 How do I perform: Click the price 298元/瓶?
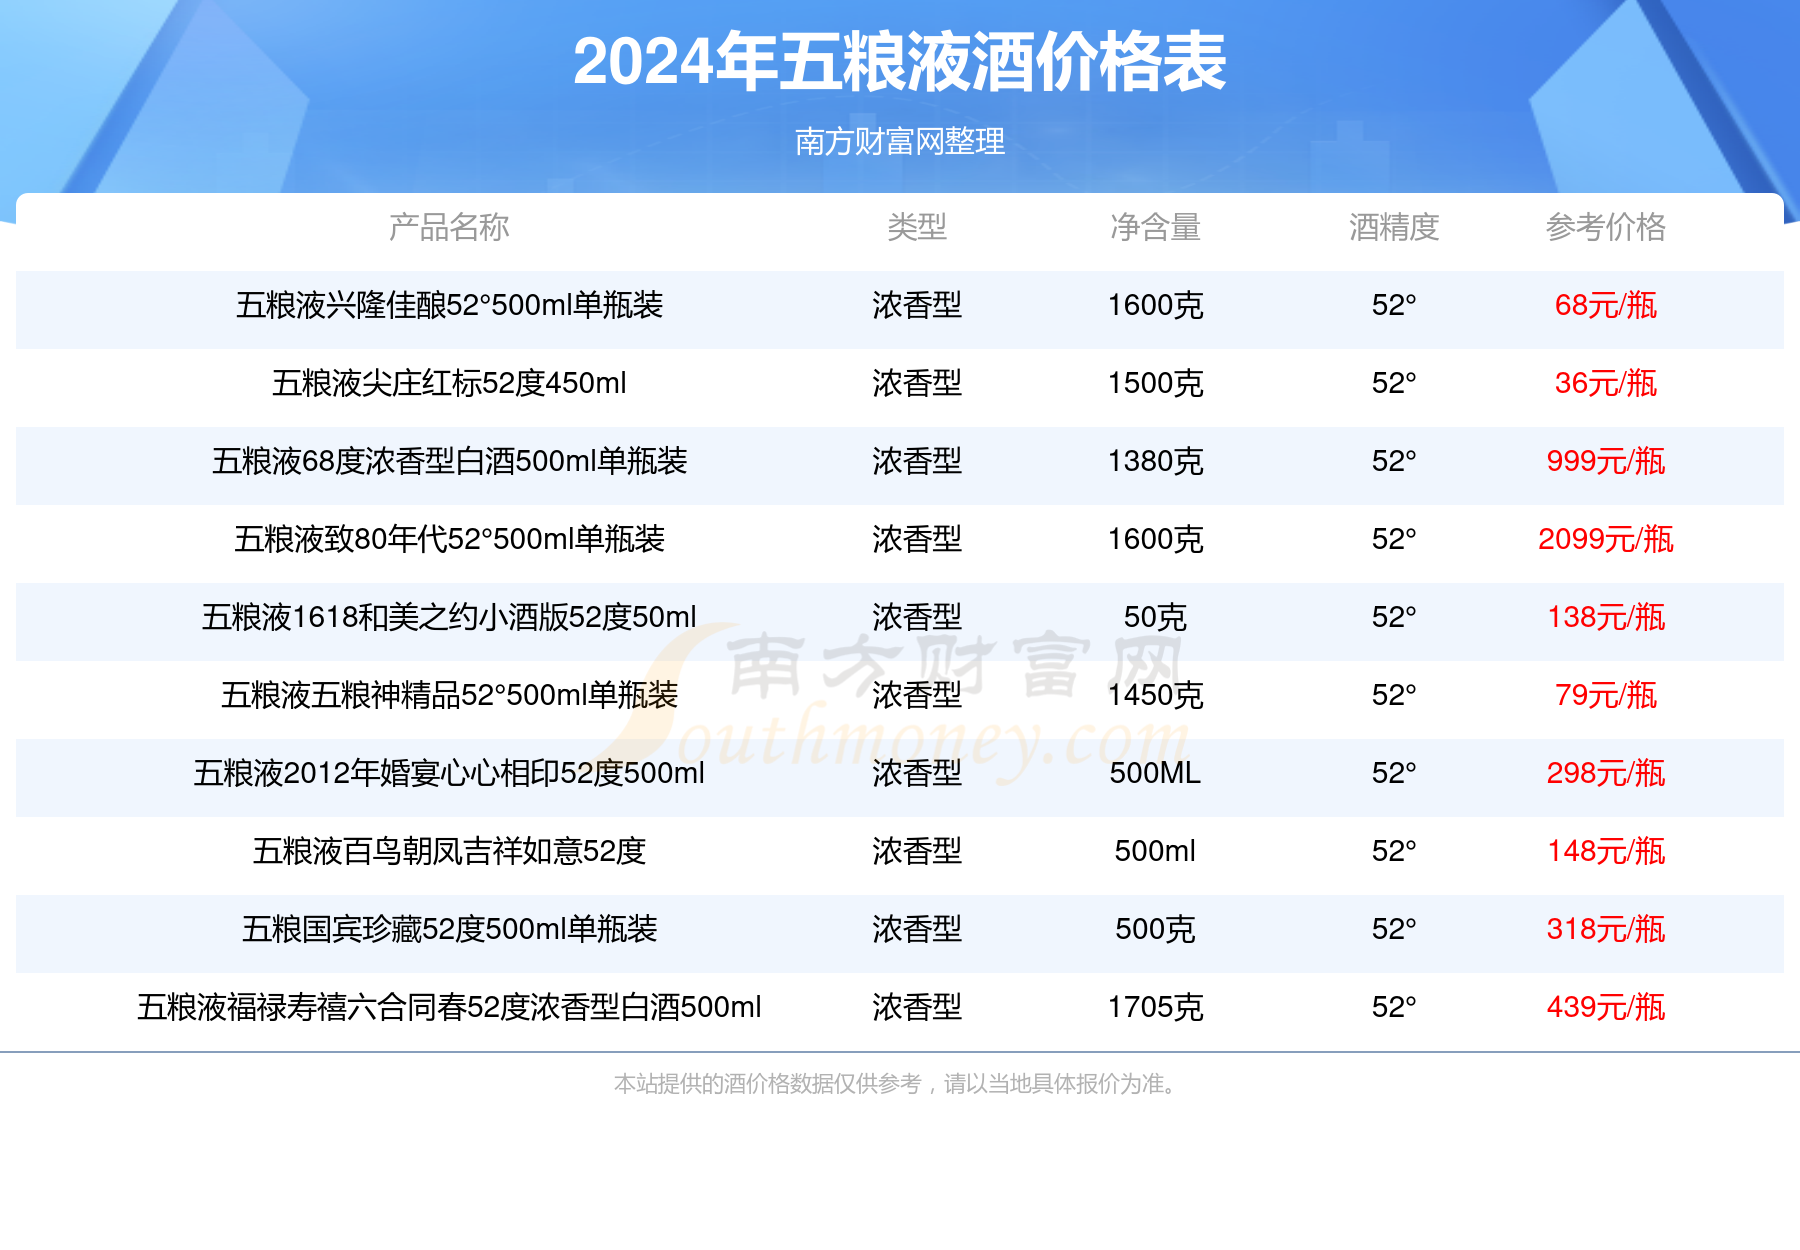(1606, 773)
